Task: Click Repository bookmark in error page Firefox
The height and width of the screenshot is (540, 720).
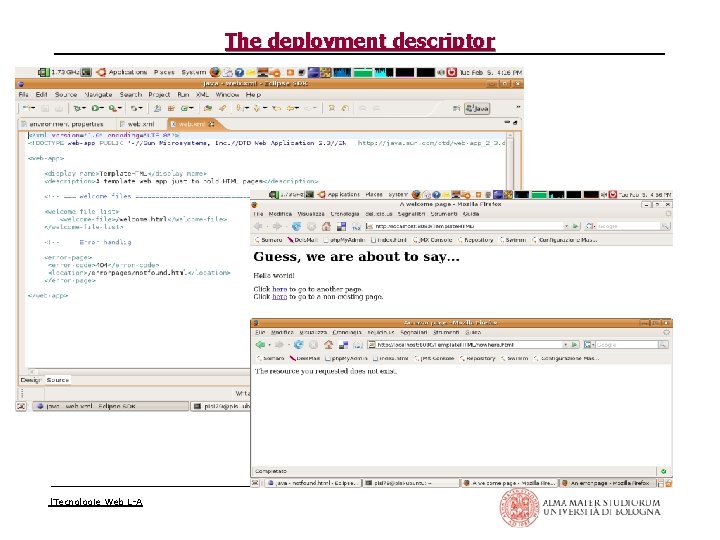Action: tap(478, 358)
